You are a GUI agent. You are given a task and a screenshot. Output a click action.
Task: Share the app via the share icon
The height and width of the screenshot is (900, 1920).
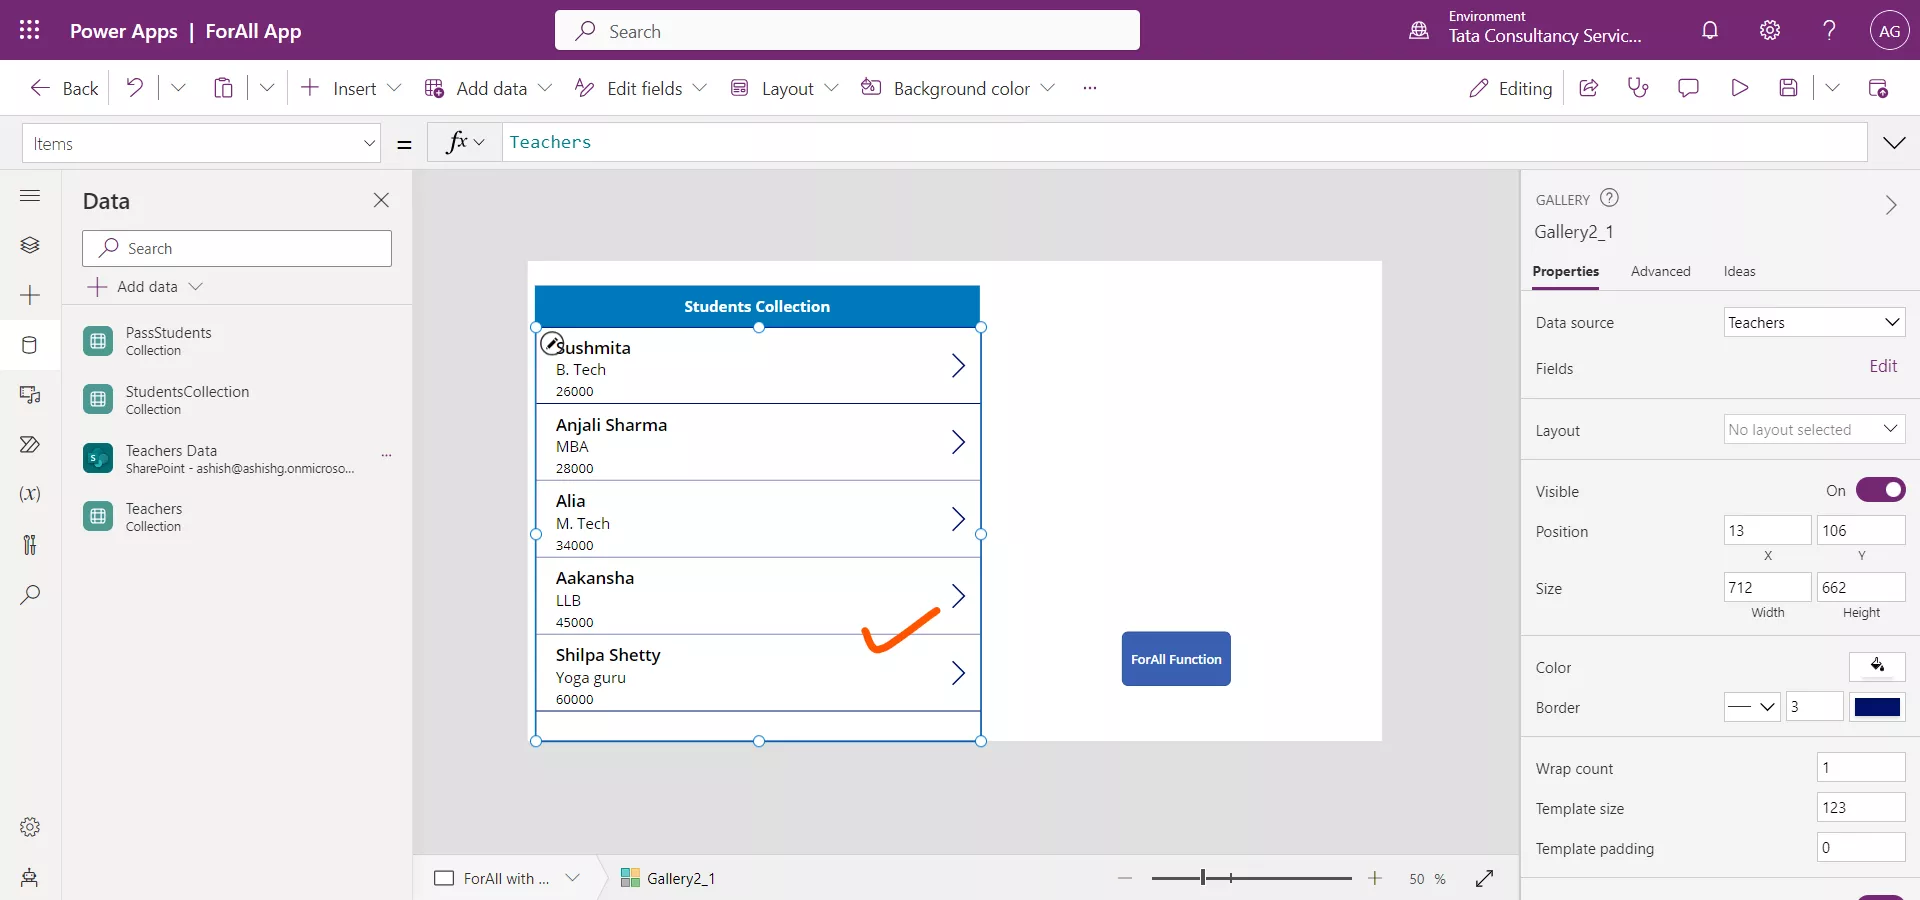click(x=1588, y=88)
